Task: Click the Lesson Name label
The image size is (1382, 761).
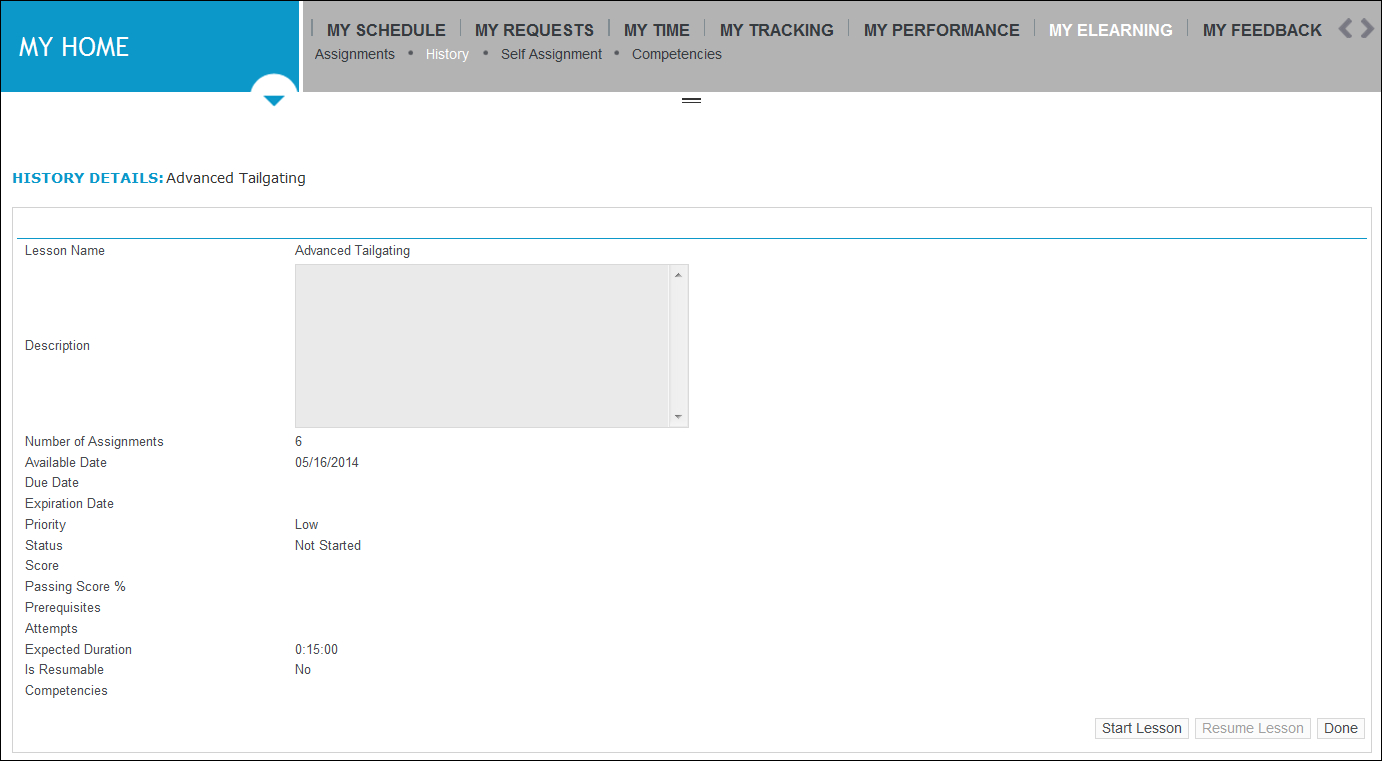Action: point(65,251)
